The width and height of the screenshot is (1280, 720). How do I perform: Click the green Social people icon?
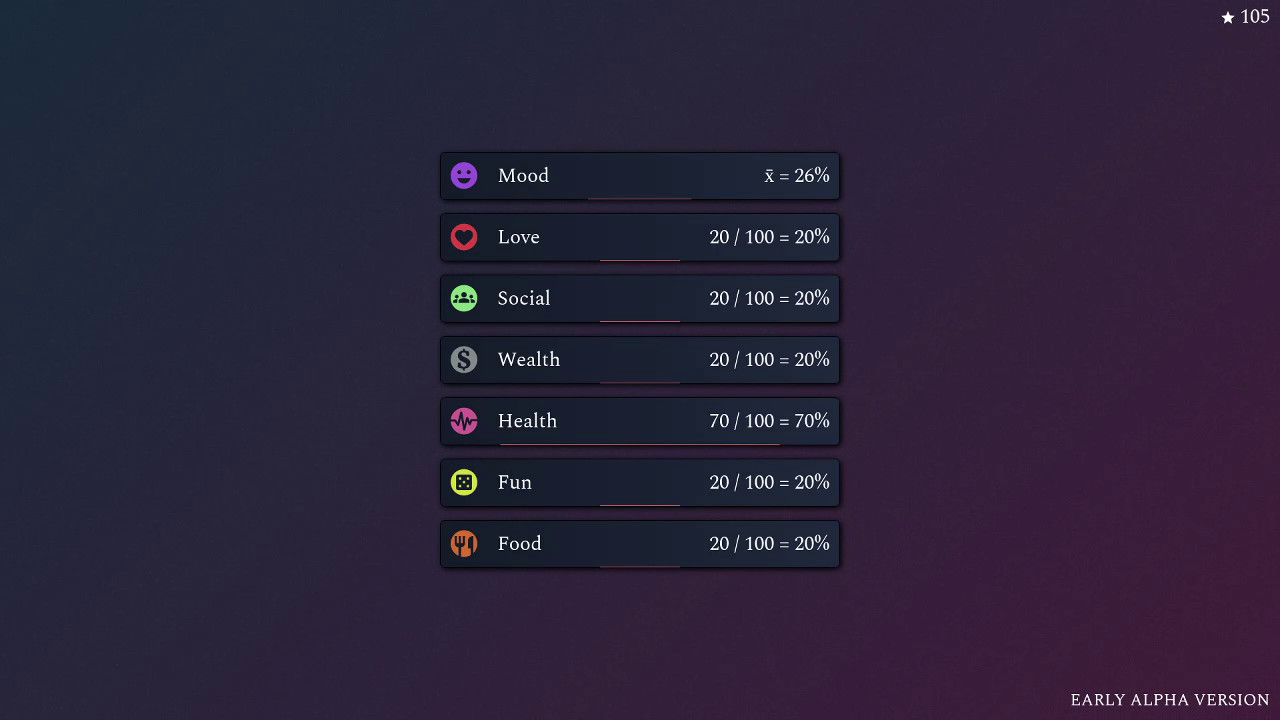(x=464, y=298)
